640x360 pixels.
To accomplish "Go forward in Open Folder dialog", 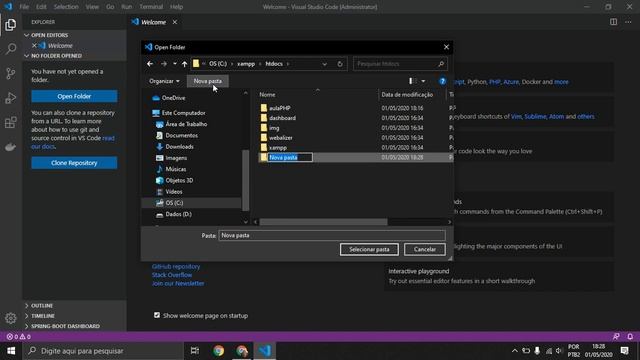I will tap(164, 64).
